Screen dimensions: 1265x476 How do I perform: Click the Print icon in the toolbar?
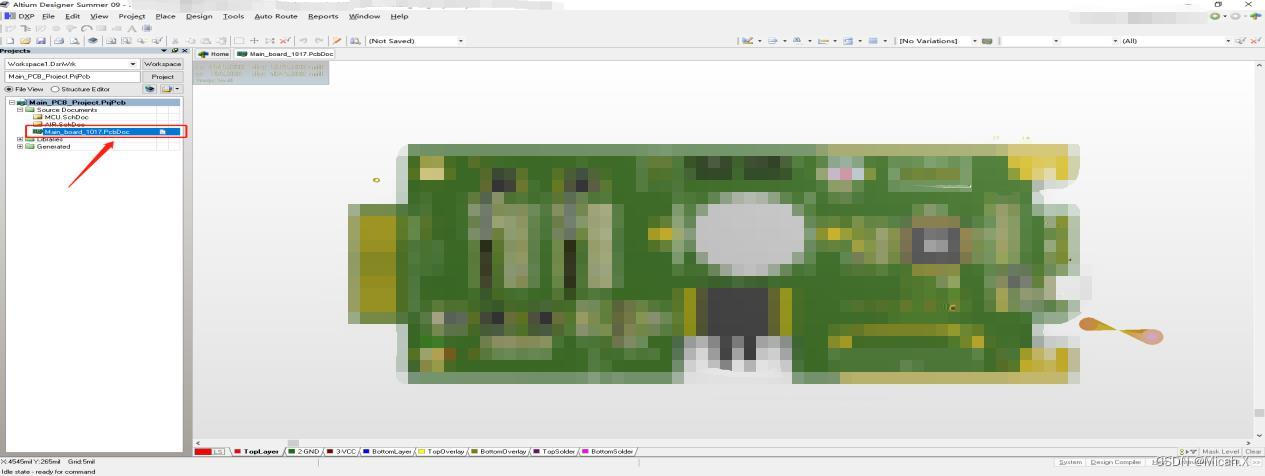click(59, 41)
